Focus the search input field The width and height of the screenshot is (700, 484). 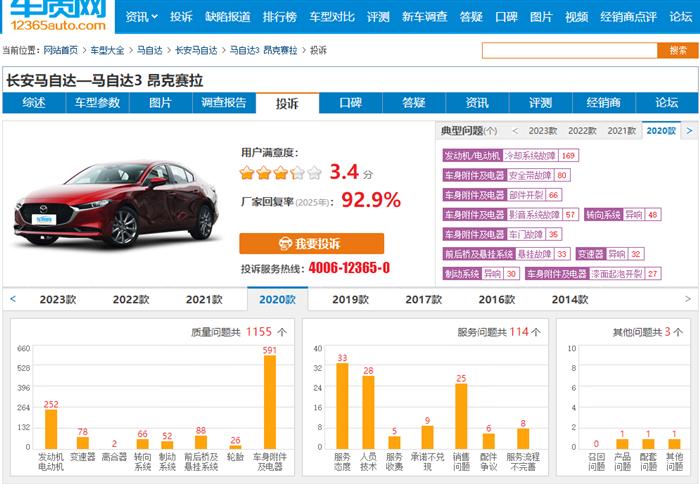point(570,50)
